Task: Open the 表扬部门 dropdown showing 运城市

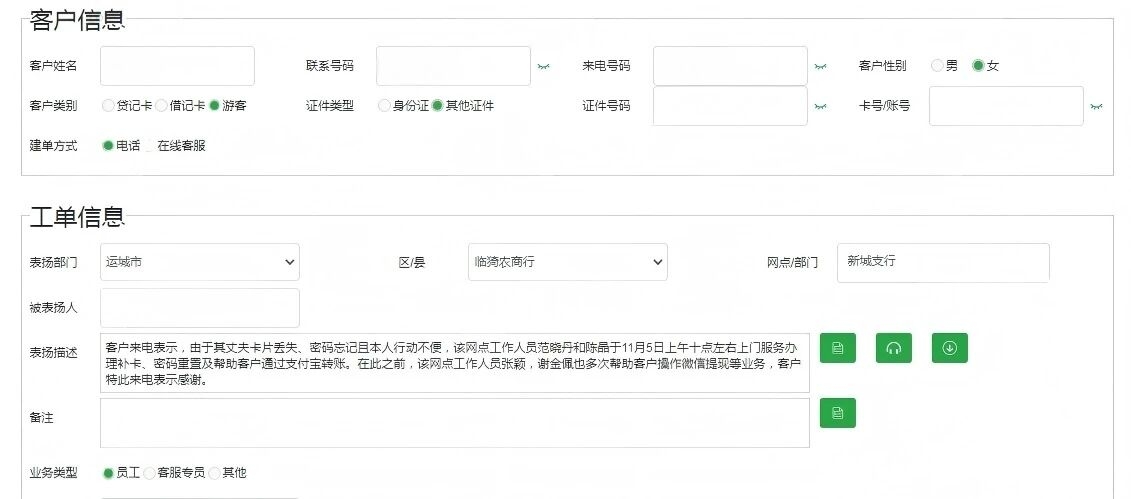Action: (x=200, y=262)
